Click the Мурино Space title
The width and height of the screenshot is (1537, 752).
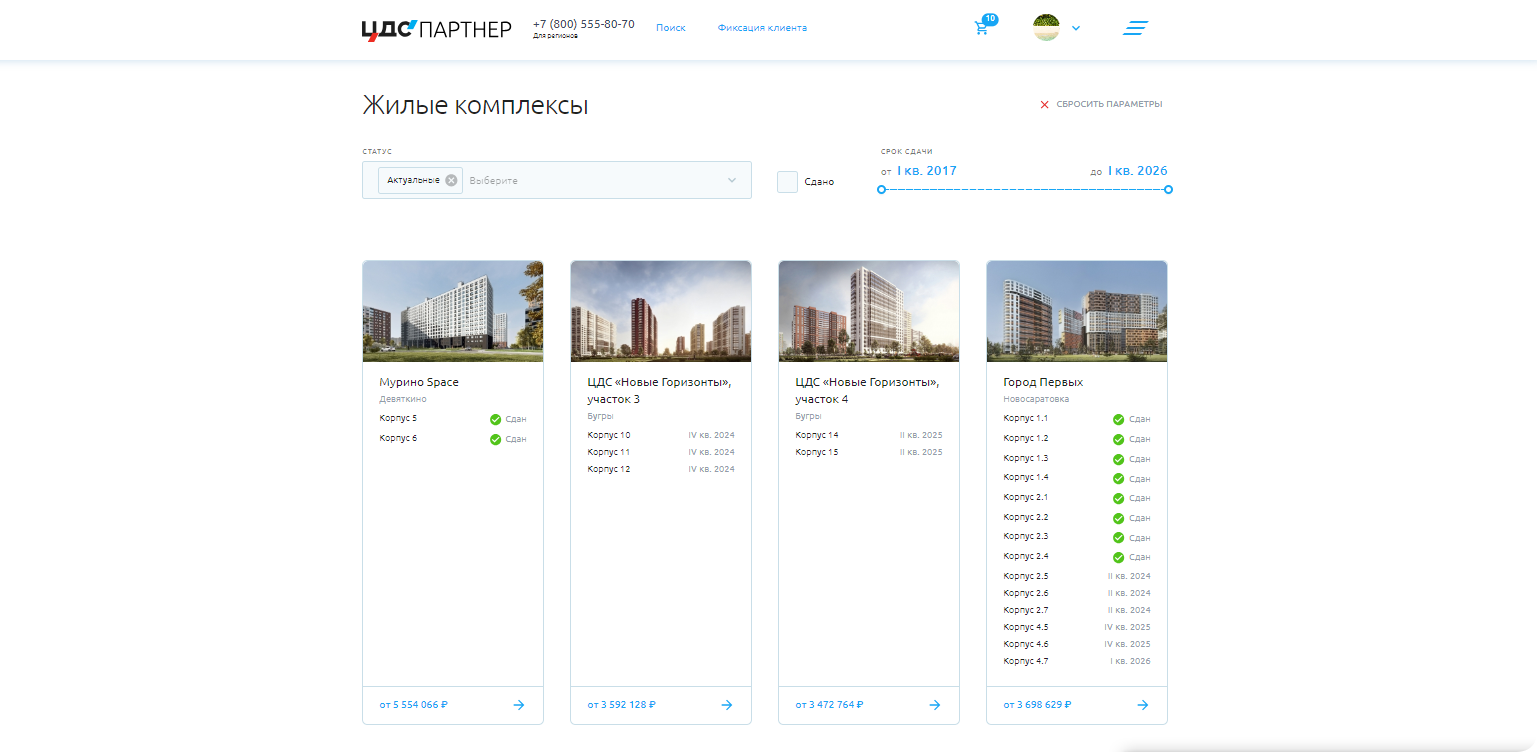[x=419, y=382]
